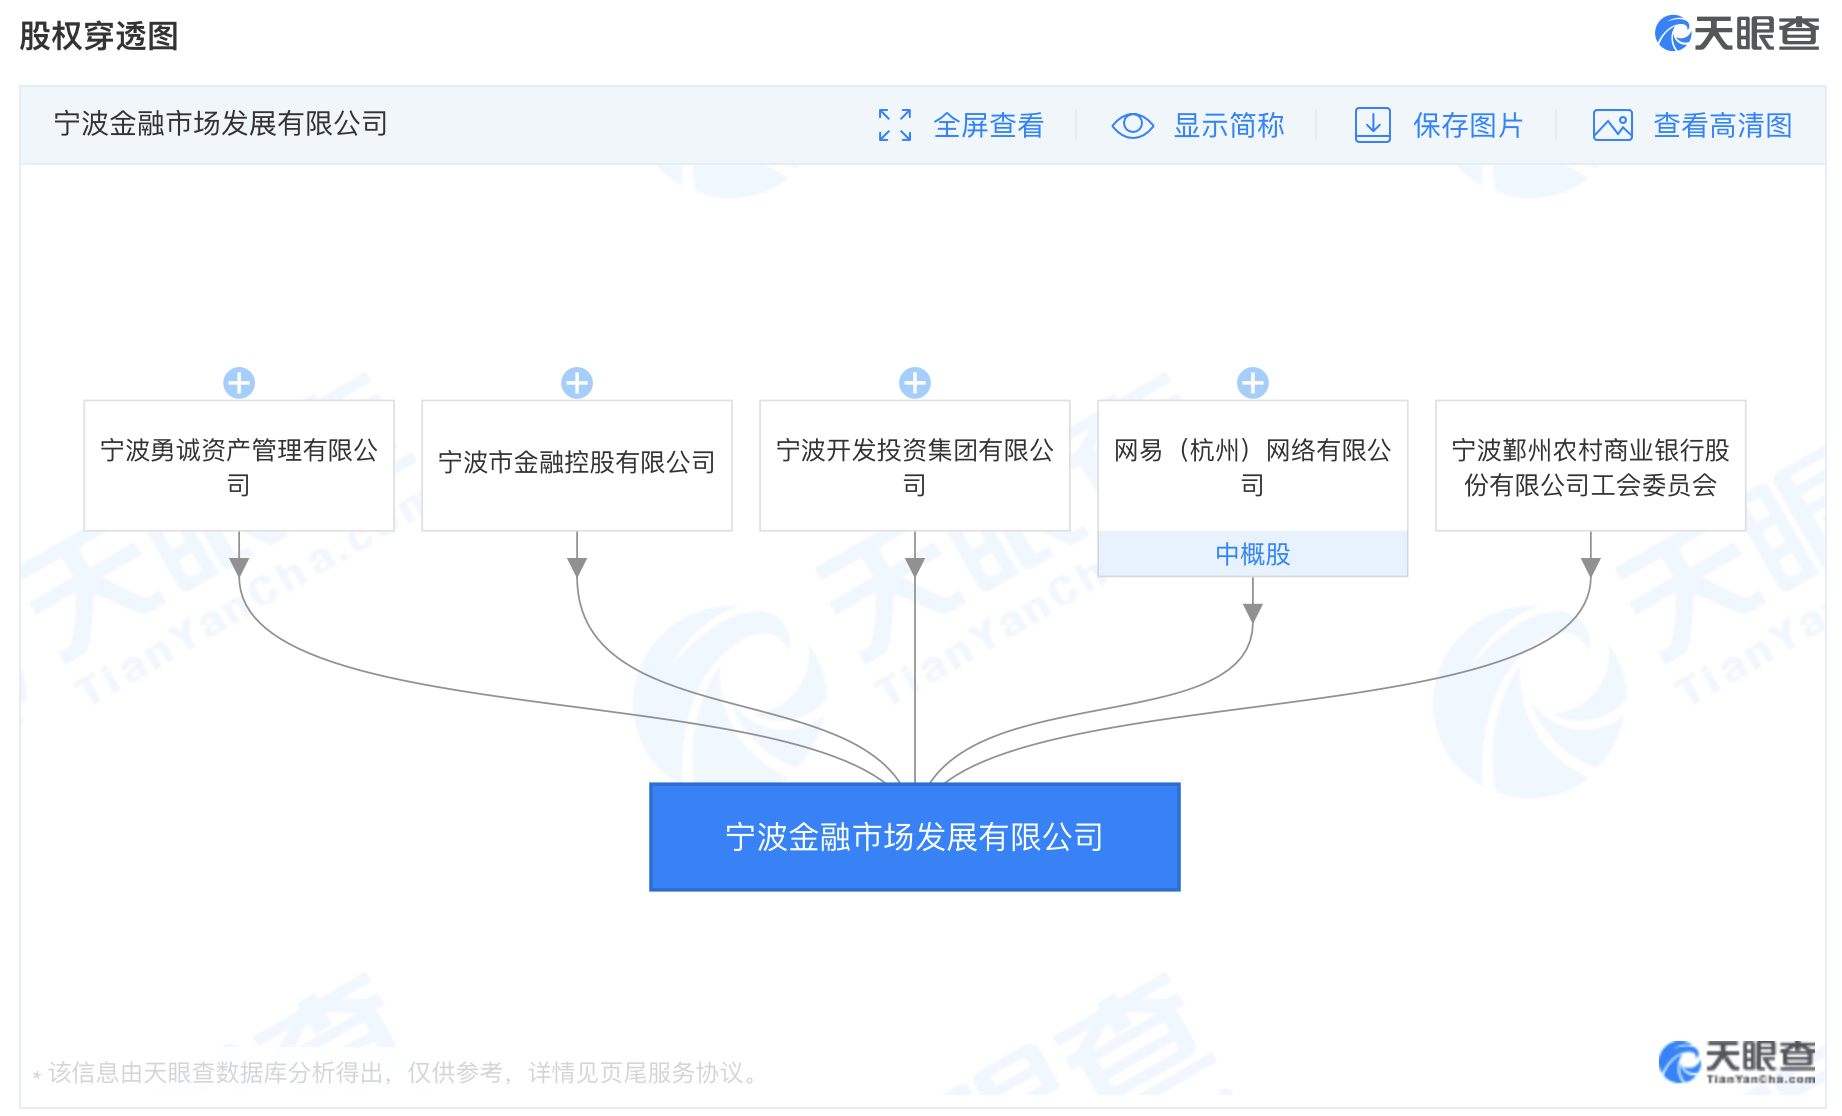
Task: Click the 中概股 tag under 网易
Action: [1253, 554]
